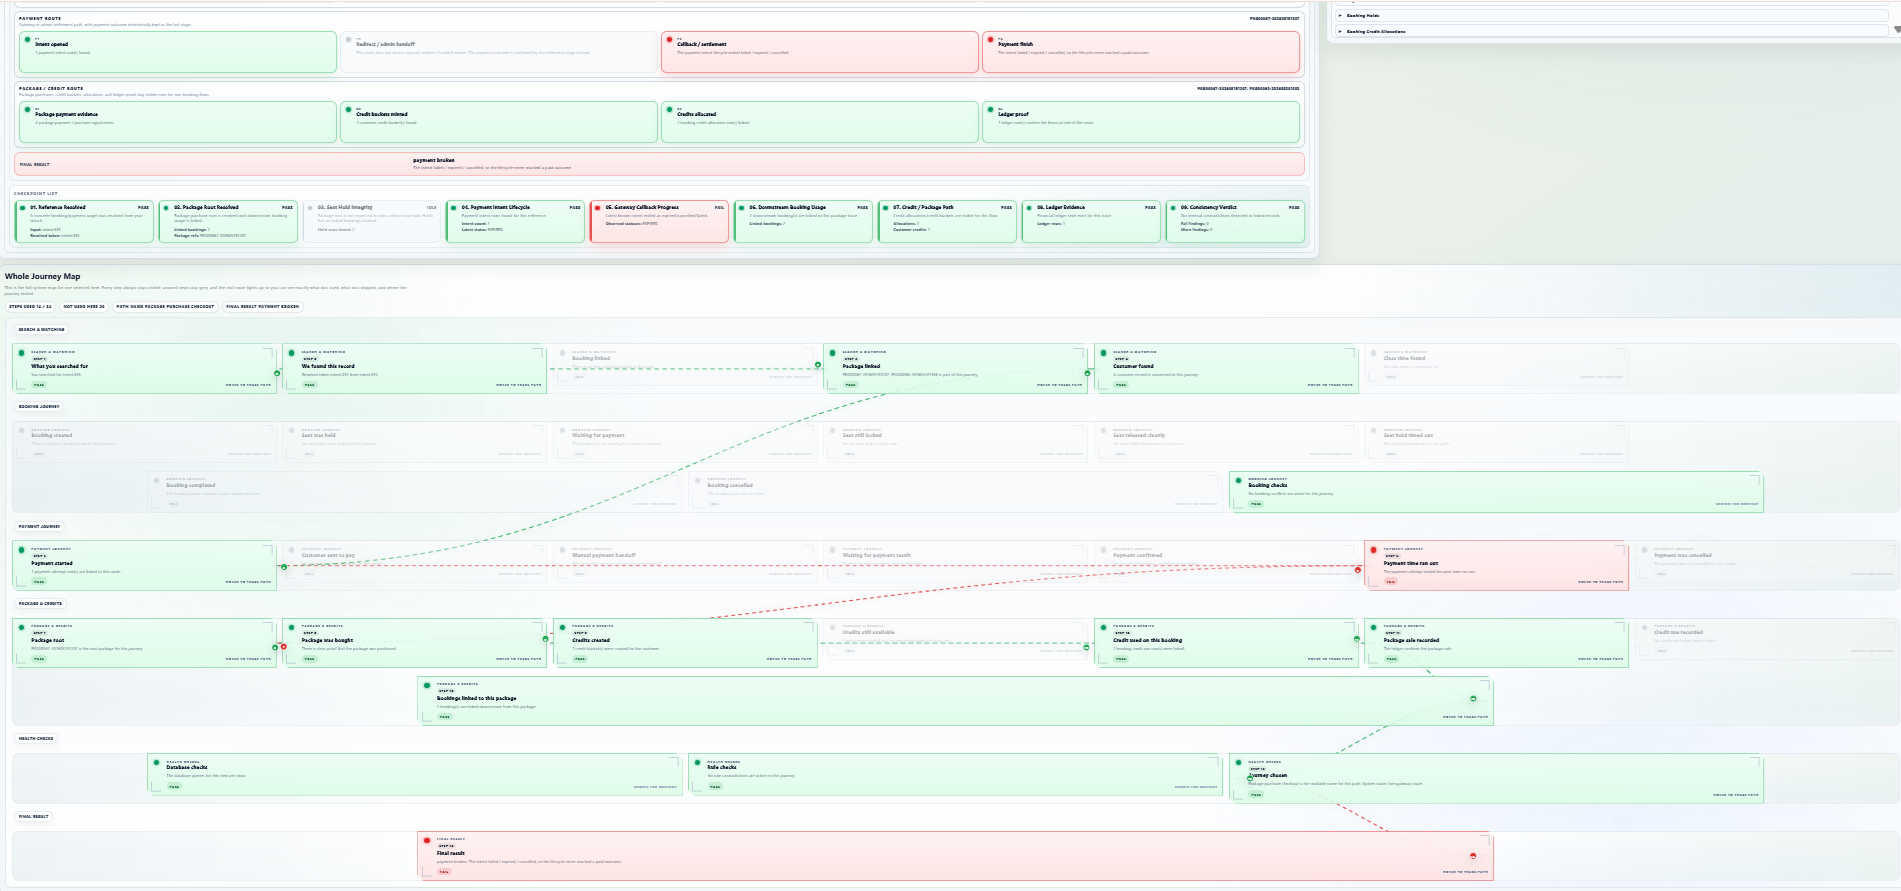Click the green dot on We found this record

[292, 353]
